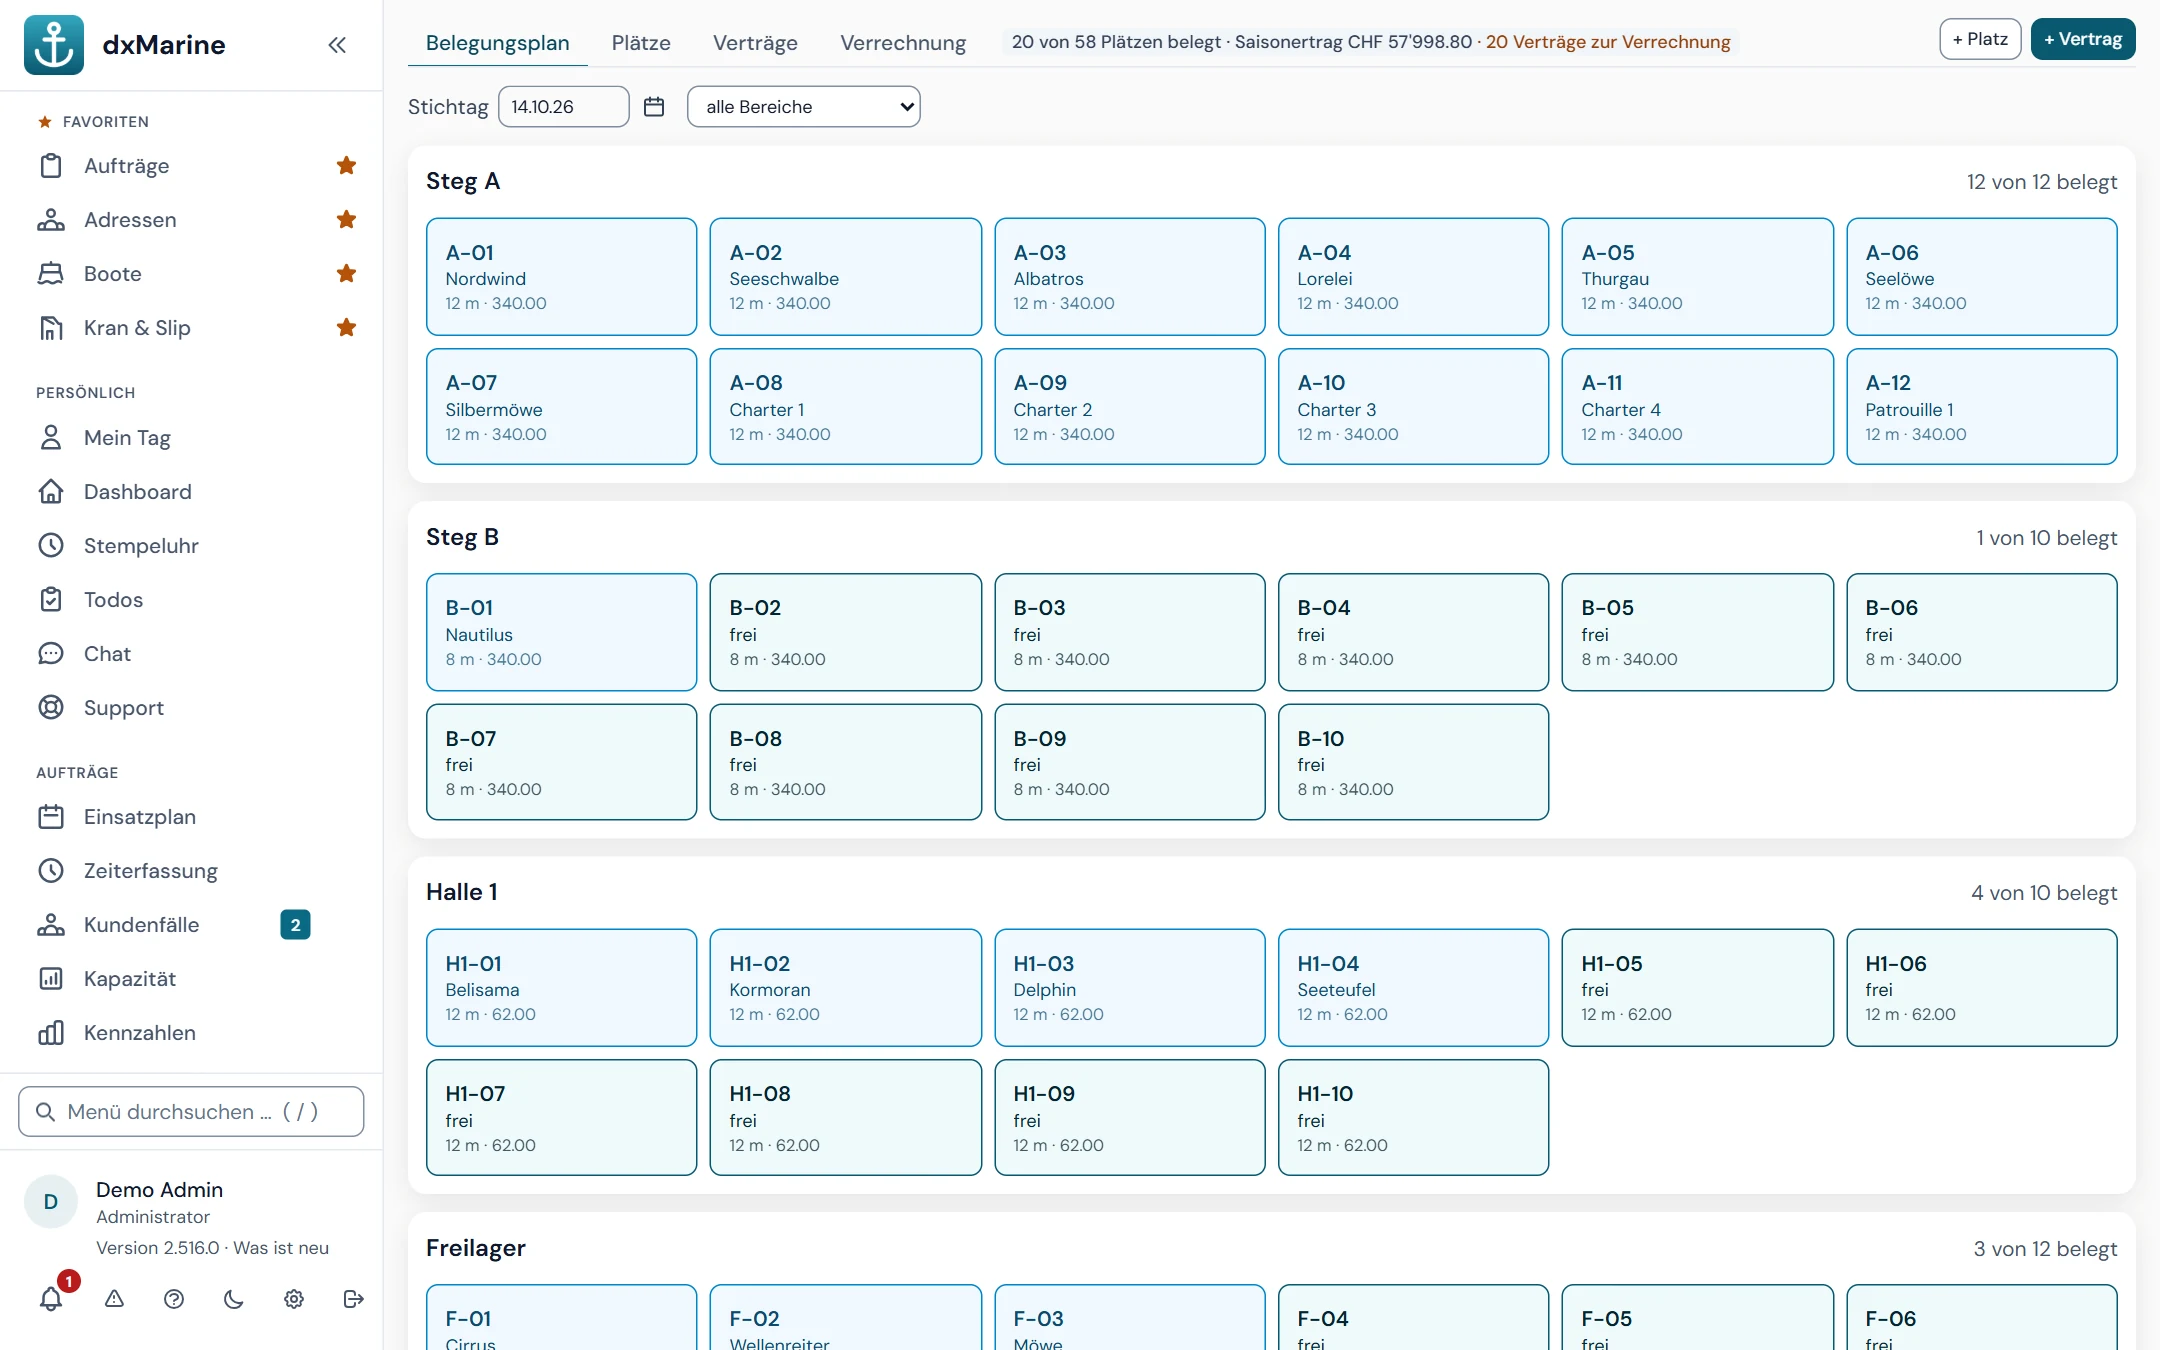This screenshot has width=2160, height=1350.
Task: Click the warning triangle icon
Action: [114, 1299]
